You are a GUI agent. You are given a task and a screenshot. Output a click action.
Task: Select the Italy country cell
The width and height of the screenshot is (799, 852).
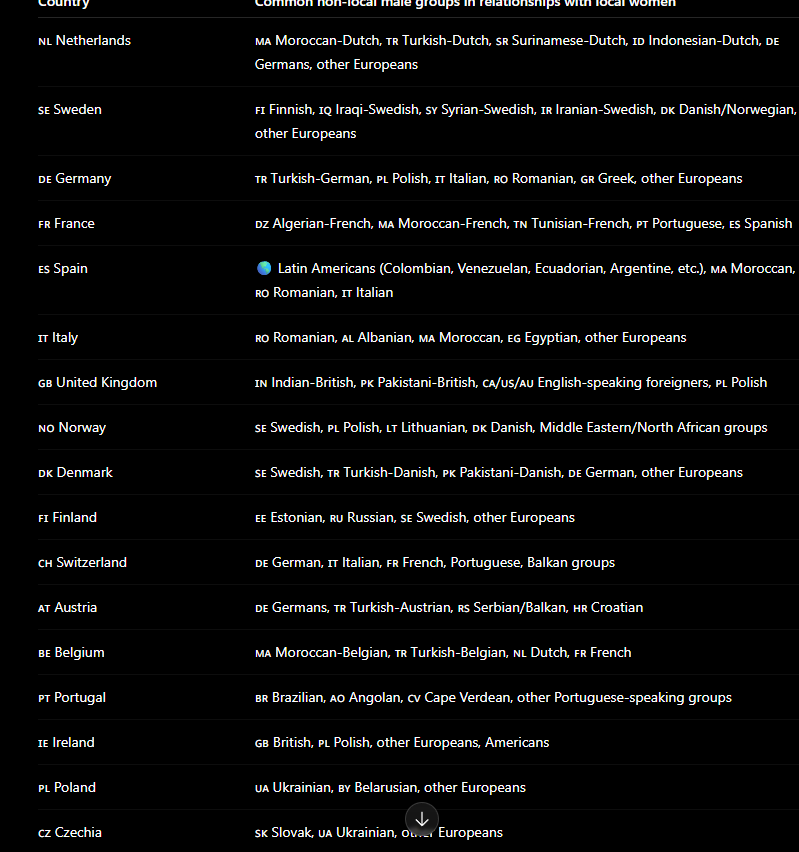click(58, 338)
